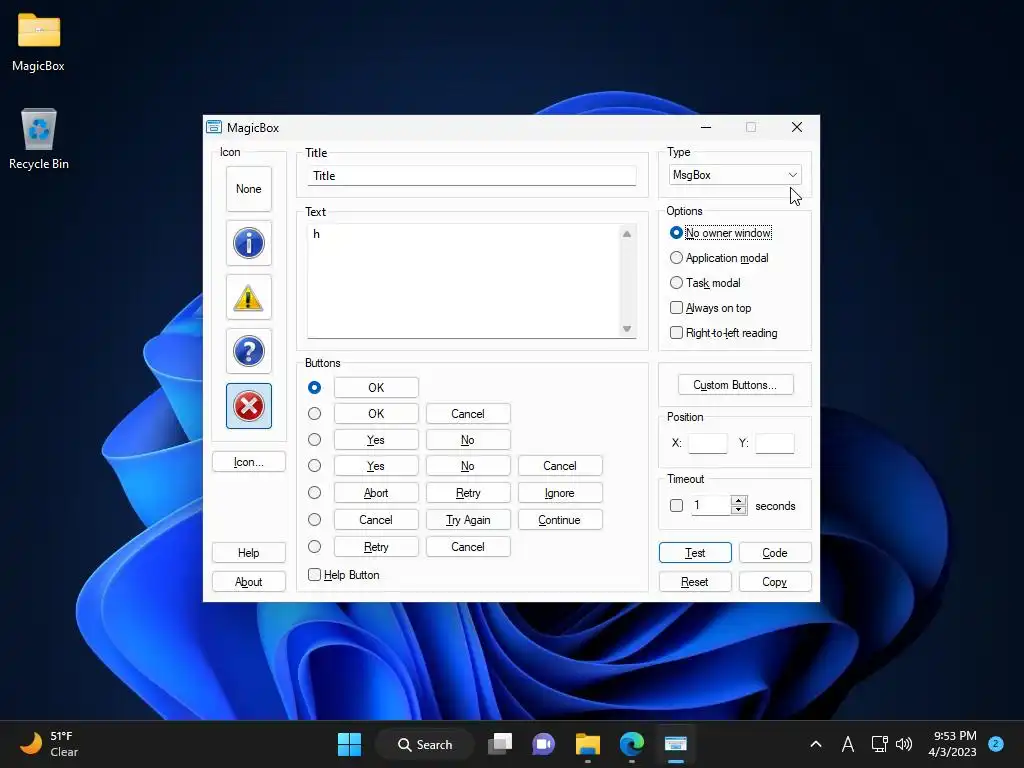Screen dimensions: 1024x768
Task: Click the Try Again button preview
Action: [468, 520]
